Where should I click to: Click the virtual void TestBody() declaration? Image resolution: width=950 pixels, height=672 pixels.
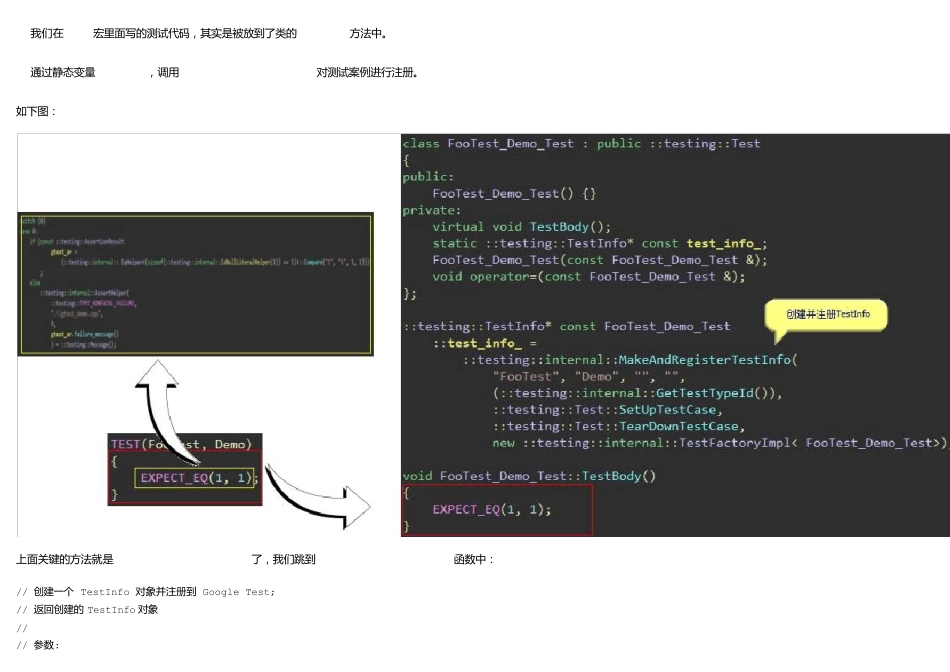521,227
